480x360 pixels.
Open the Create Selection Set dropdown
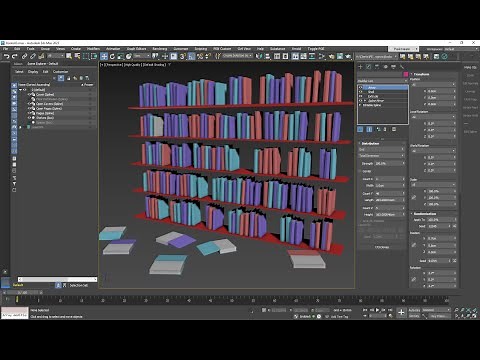237,56
